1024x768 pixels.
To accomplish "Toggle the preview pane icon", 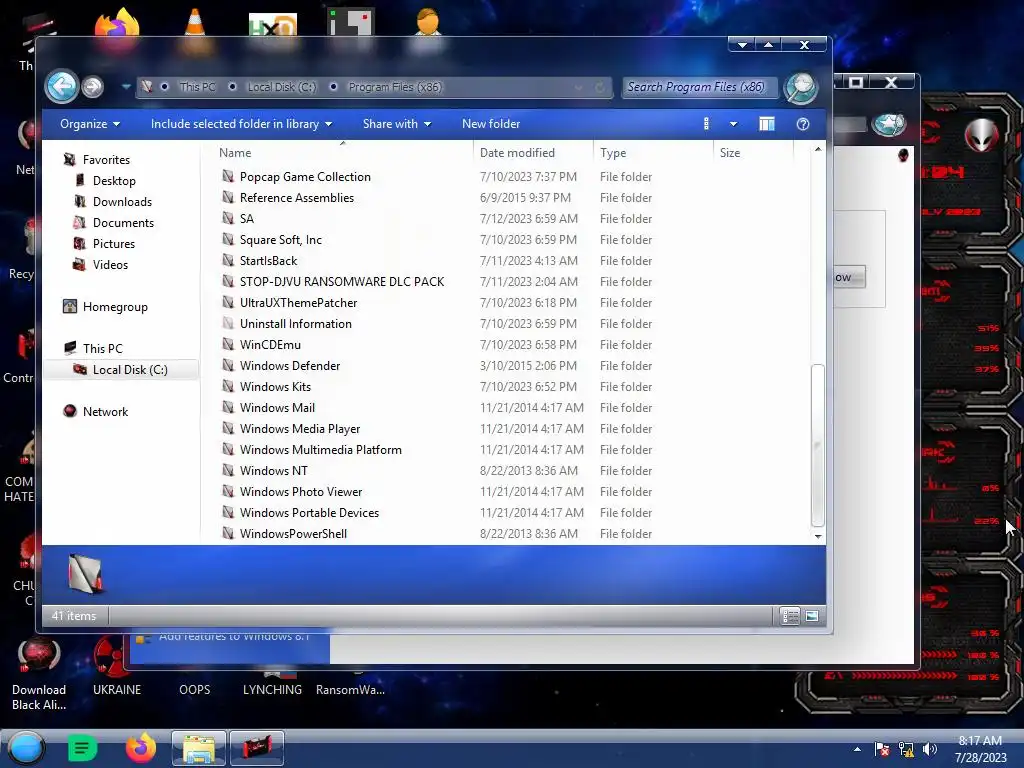I will coord(767,124).
